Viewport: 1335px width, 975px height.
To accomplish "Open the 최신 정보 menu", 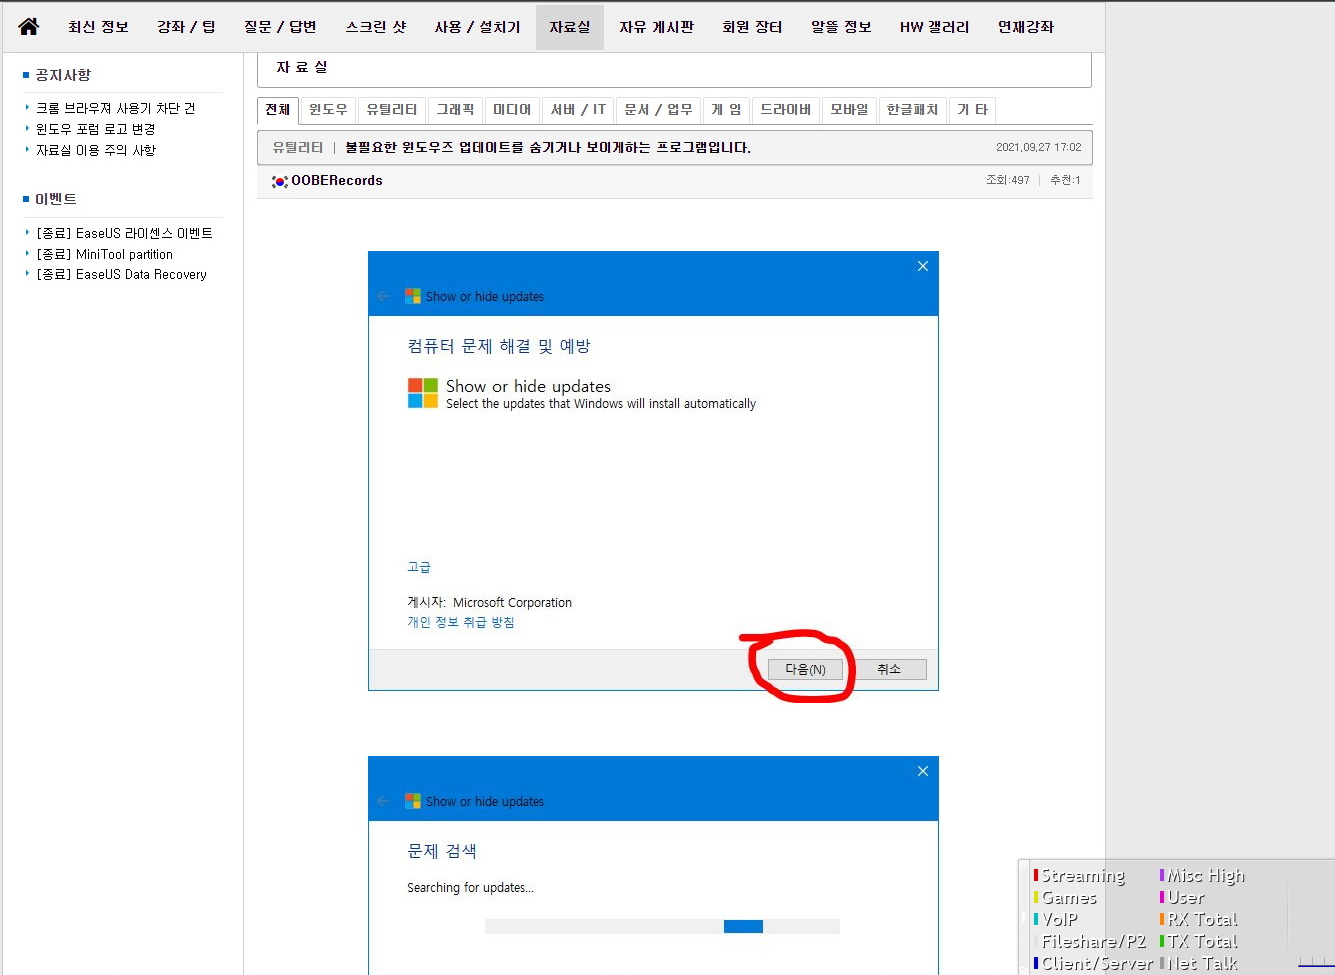I will click(98, 27).
